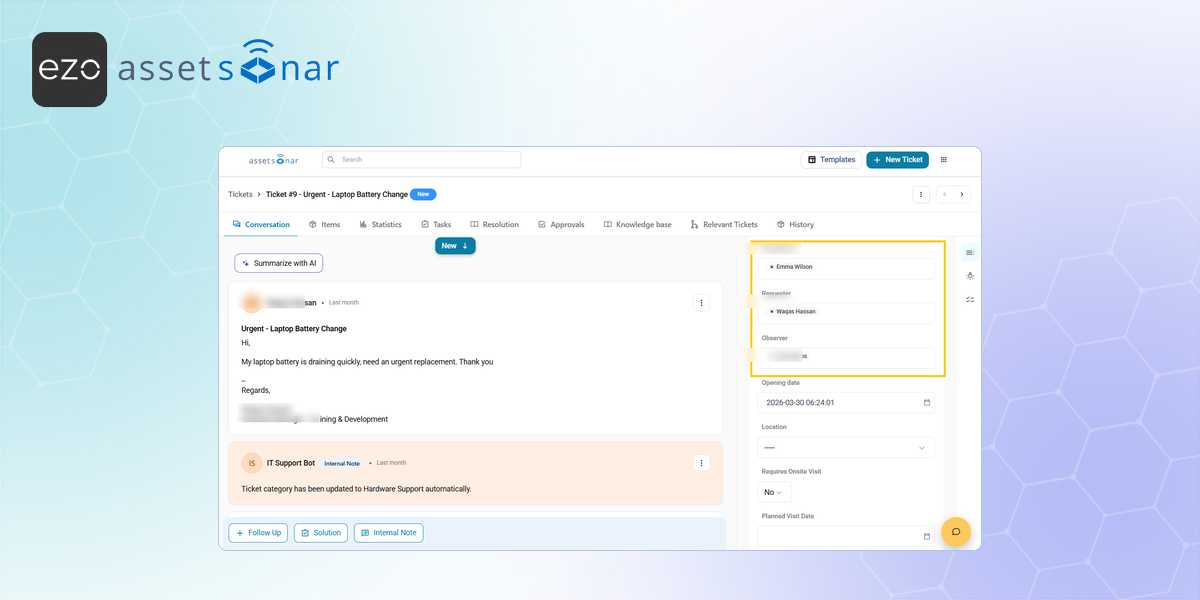Click the Planned Visit Date field
The height and width of the screenshot is (600, 1200).
click(846, 536)
